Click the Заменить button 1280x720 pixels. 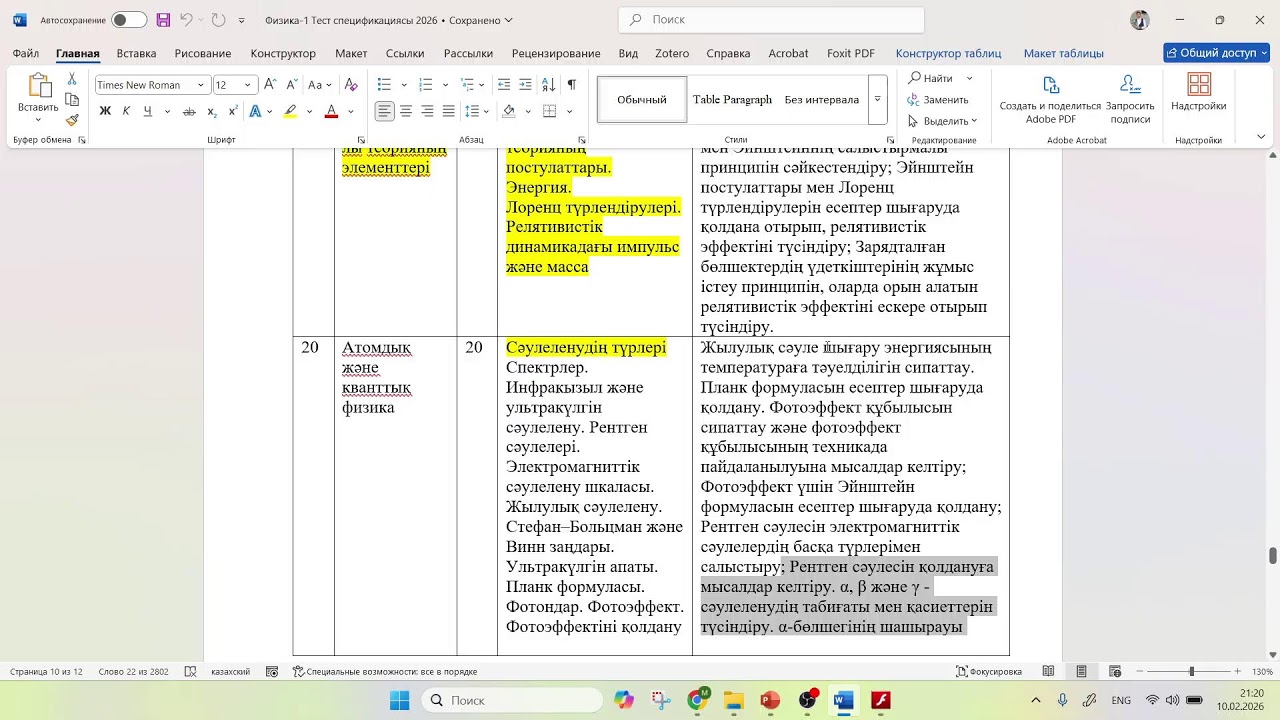pyautogui.click(x=938, y=100)
